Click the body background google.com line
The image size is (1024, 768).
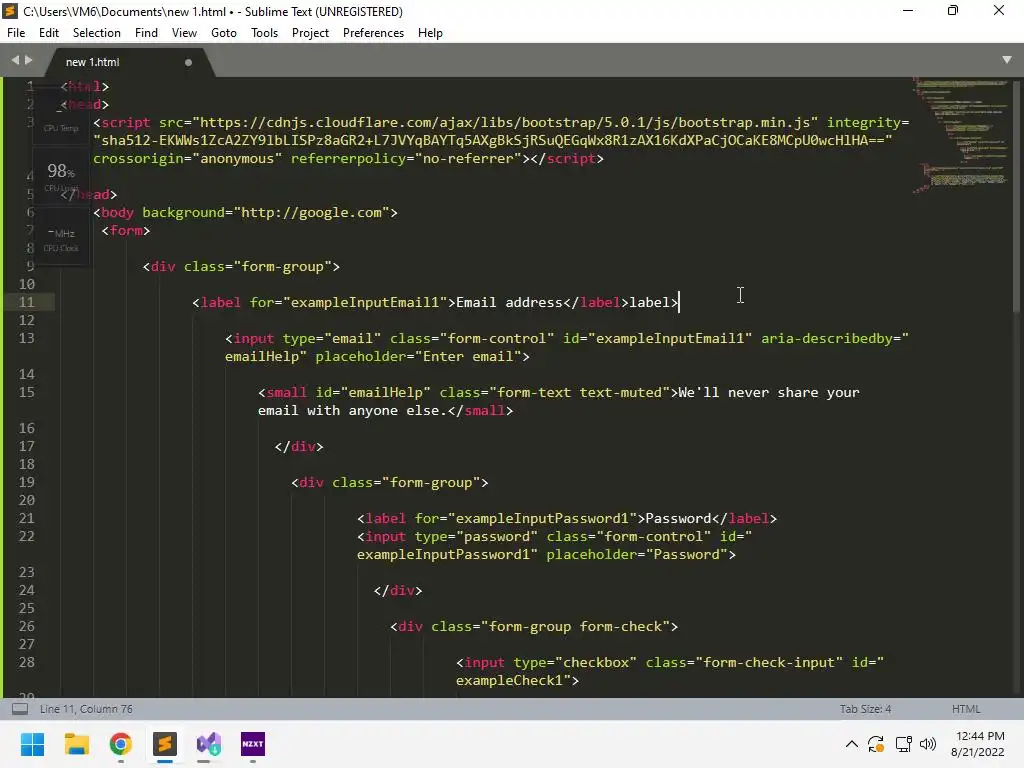(x=245, y=212)
